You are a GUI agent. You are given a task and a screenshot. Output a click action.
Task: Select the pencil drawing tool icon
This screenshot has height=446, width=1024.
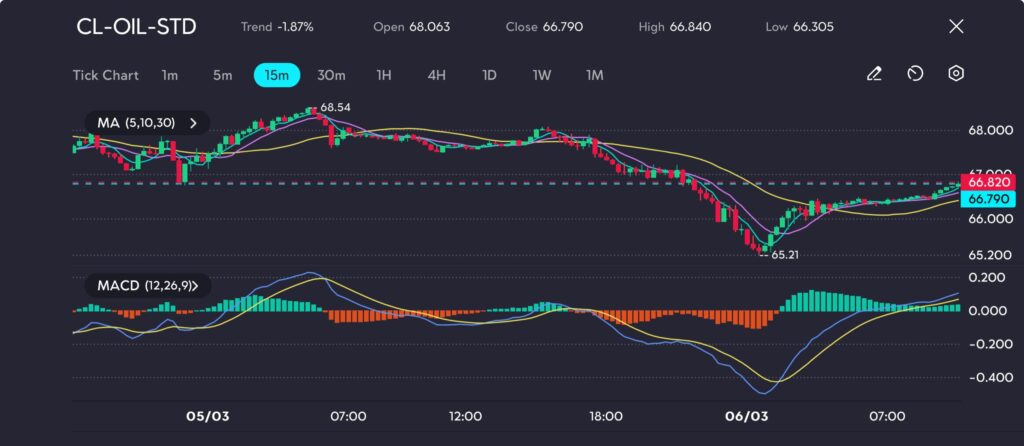874,74
